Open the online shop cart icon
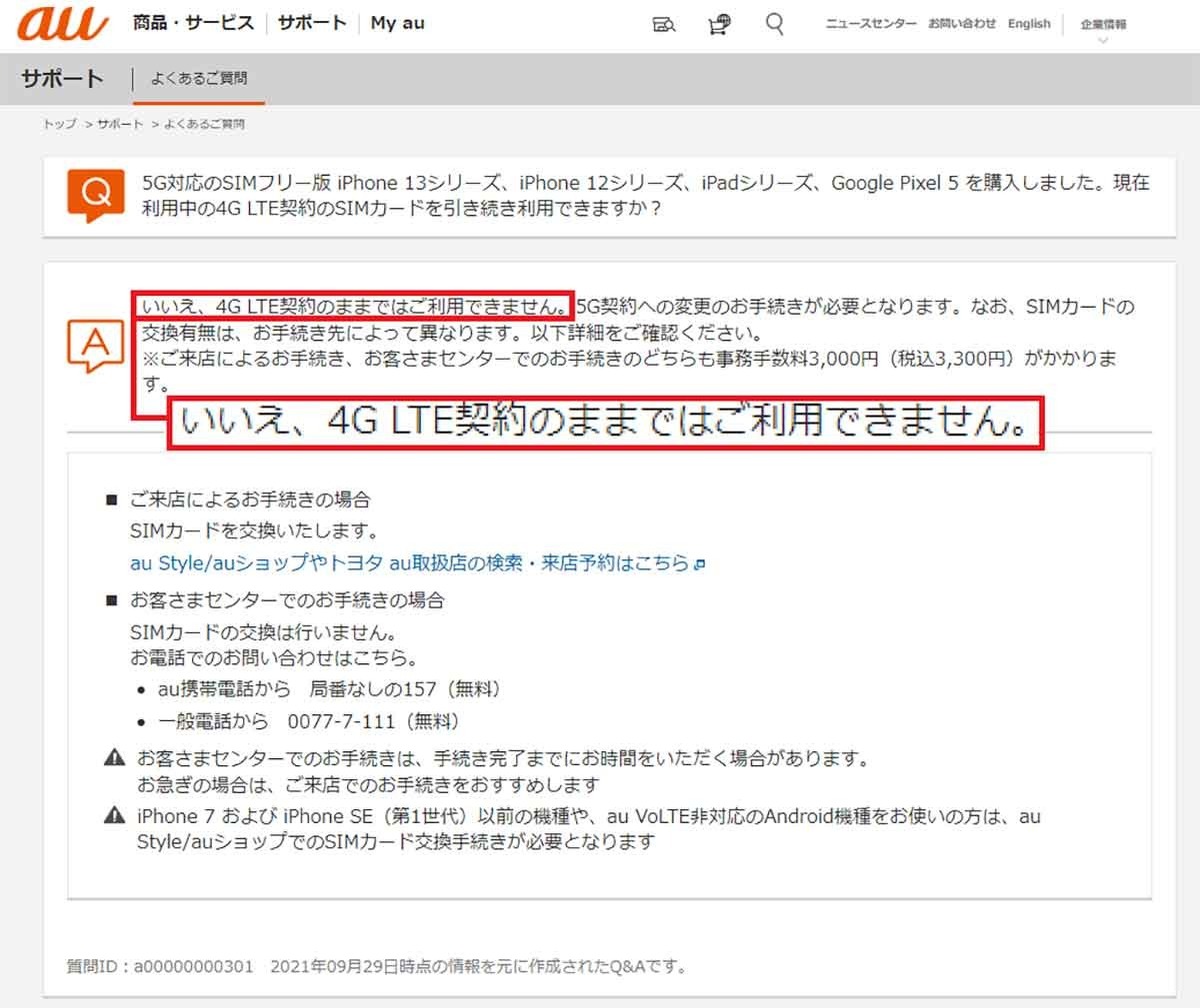This screenshot has width=1200, height=1008. point(718,24)
